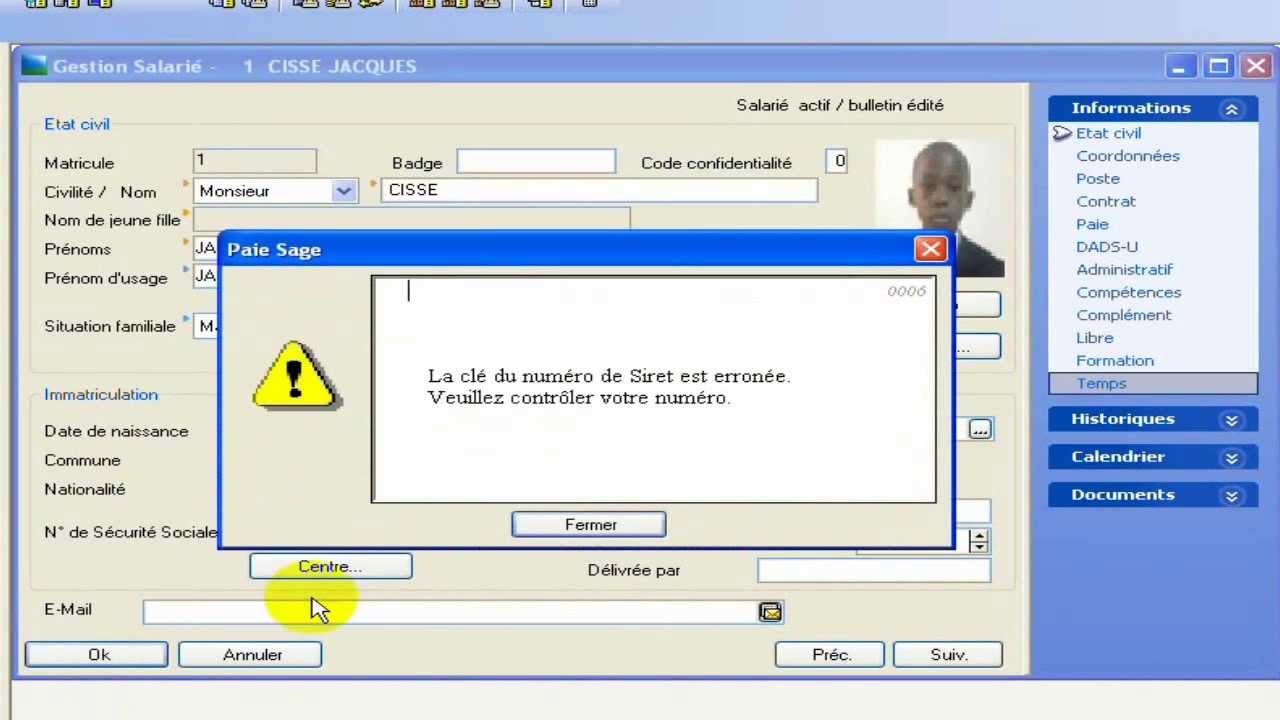The height and width of the screenshot is (720, 1280).
Task: Select Complément in the Informations list
Action: [x=1124, y=315]
